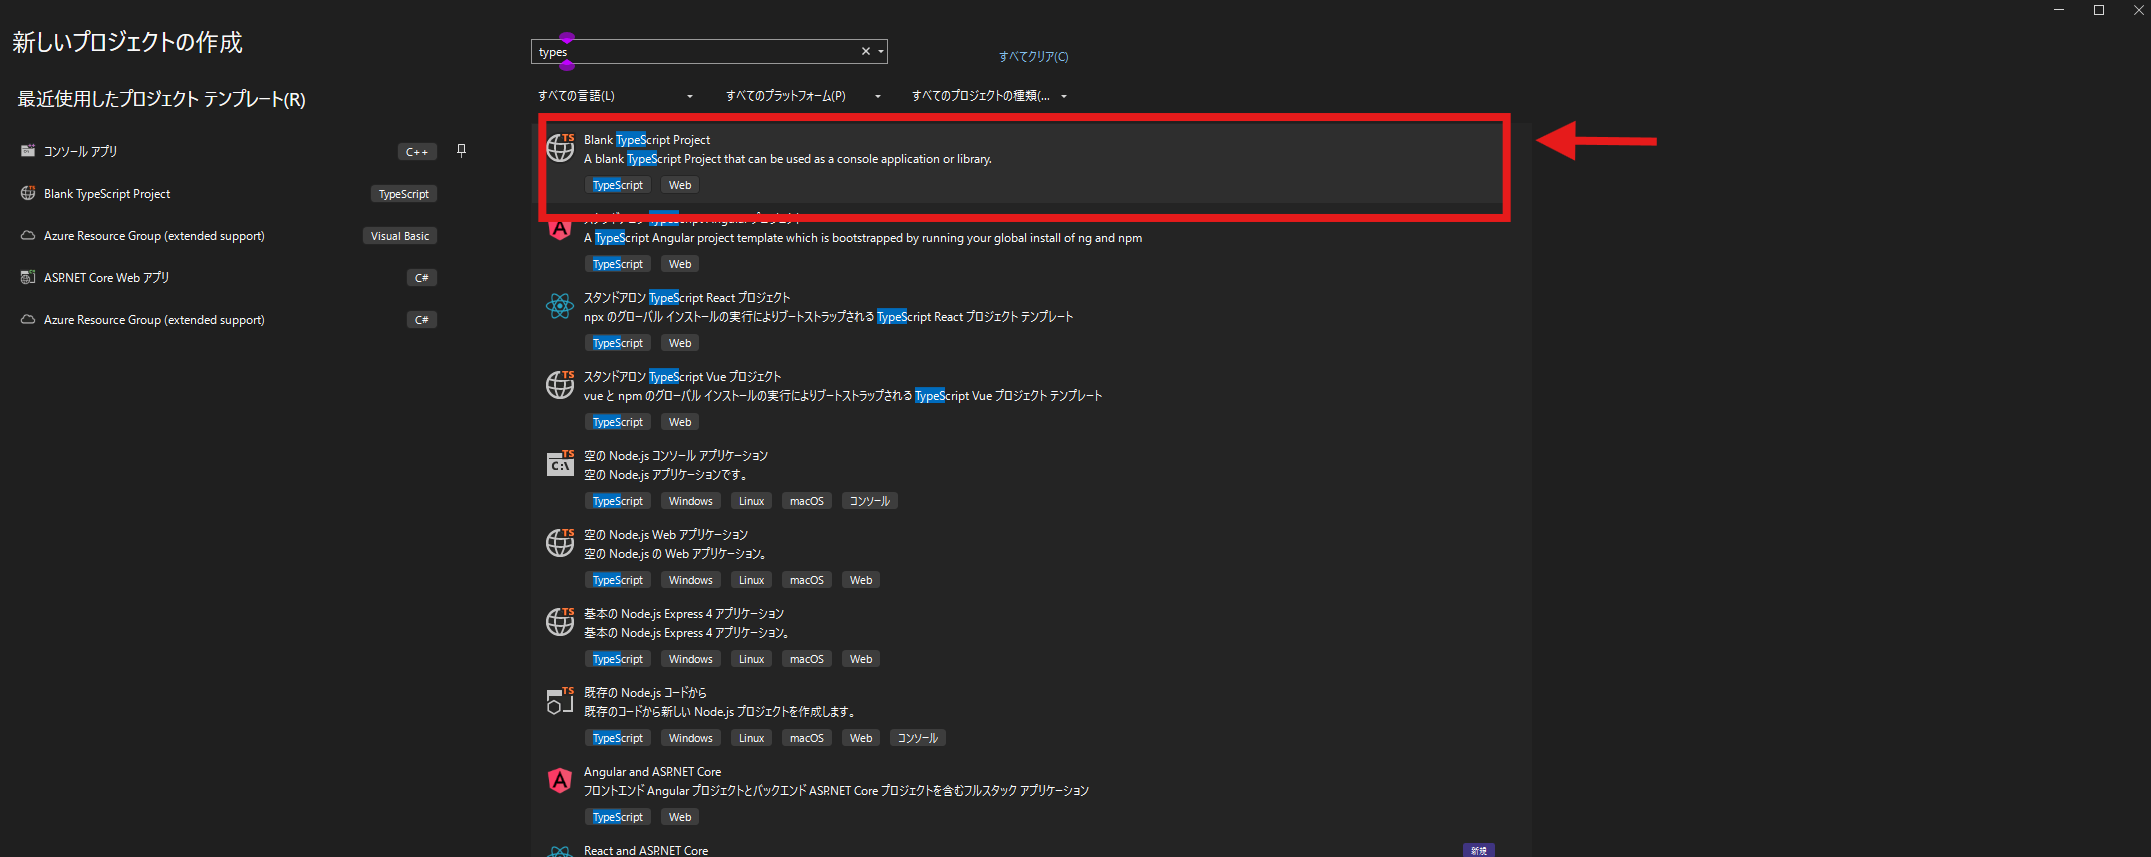This screenshot has width=2151, height=857.
Task: Clear the search box with the X button
Action: [x=866, y=51]
